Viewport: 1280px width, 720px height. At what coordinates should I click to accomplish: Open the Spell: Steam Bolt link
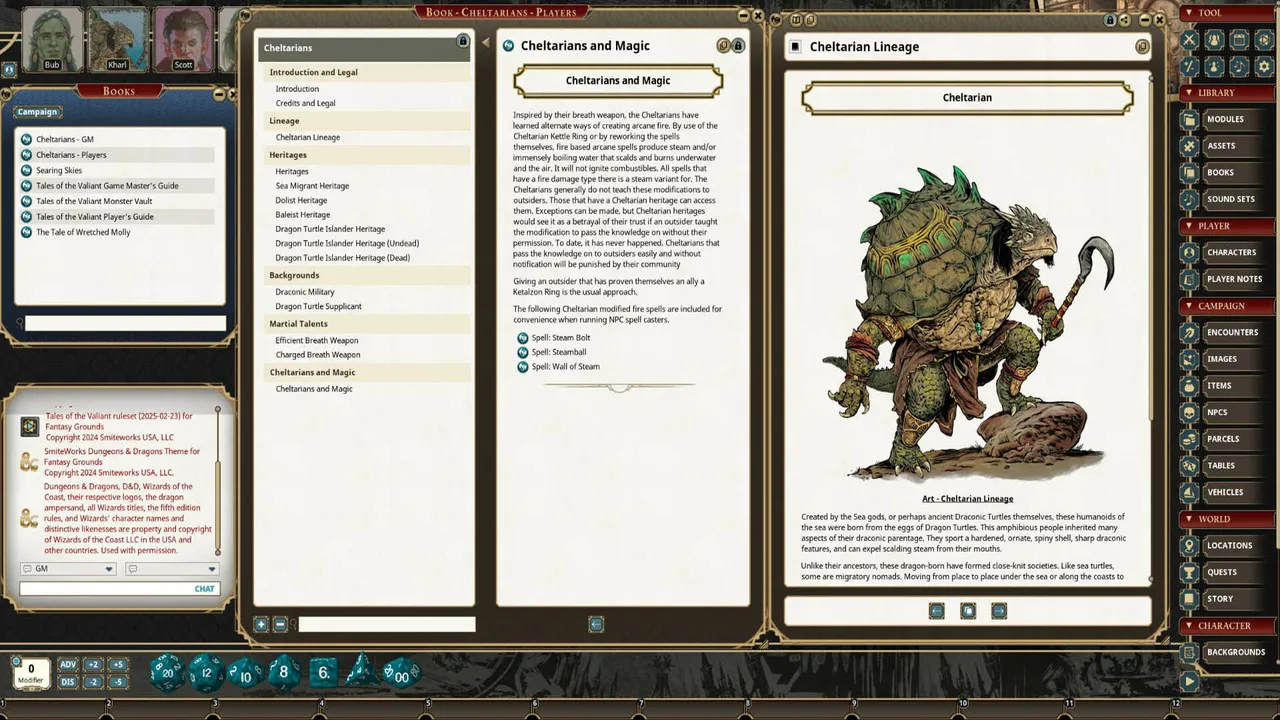coord(561,338)
